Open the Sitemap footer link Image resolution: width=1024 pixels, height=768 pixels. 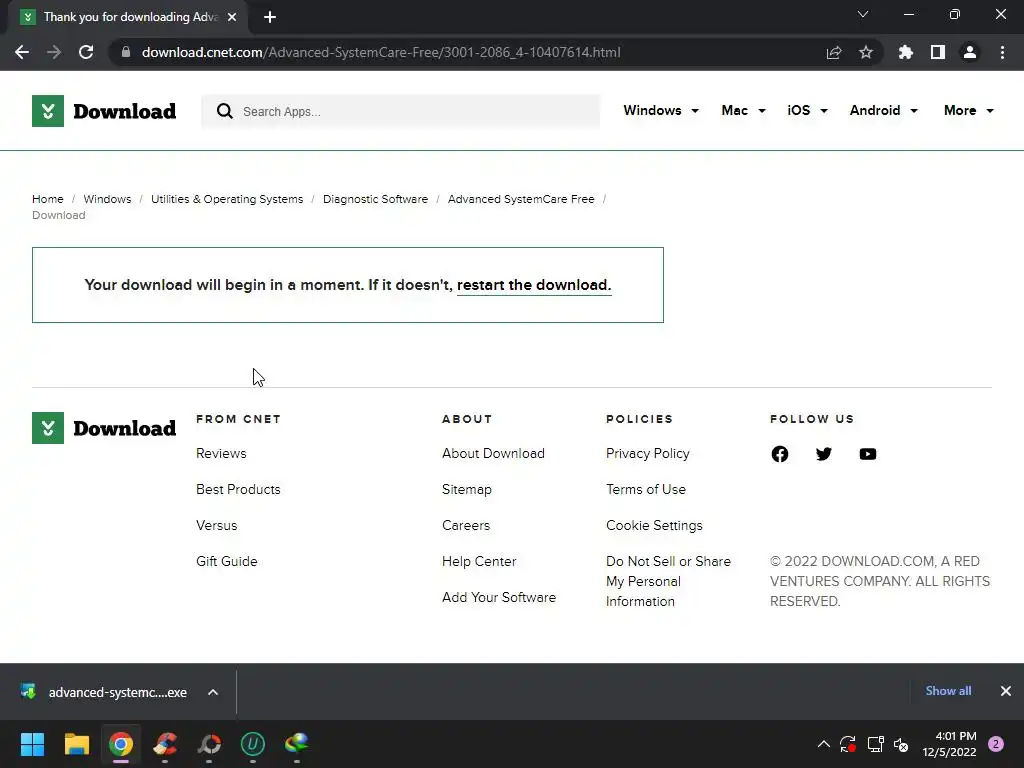coord(467,489)
